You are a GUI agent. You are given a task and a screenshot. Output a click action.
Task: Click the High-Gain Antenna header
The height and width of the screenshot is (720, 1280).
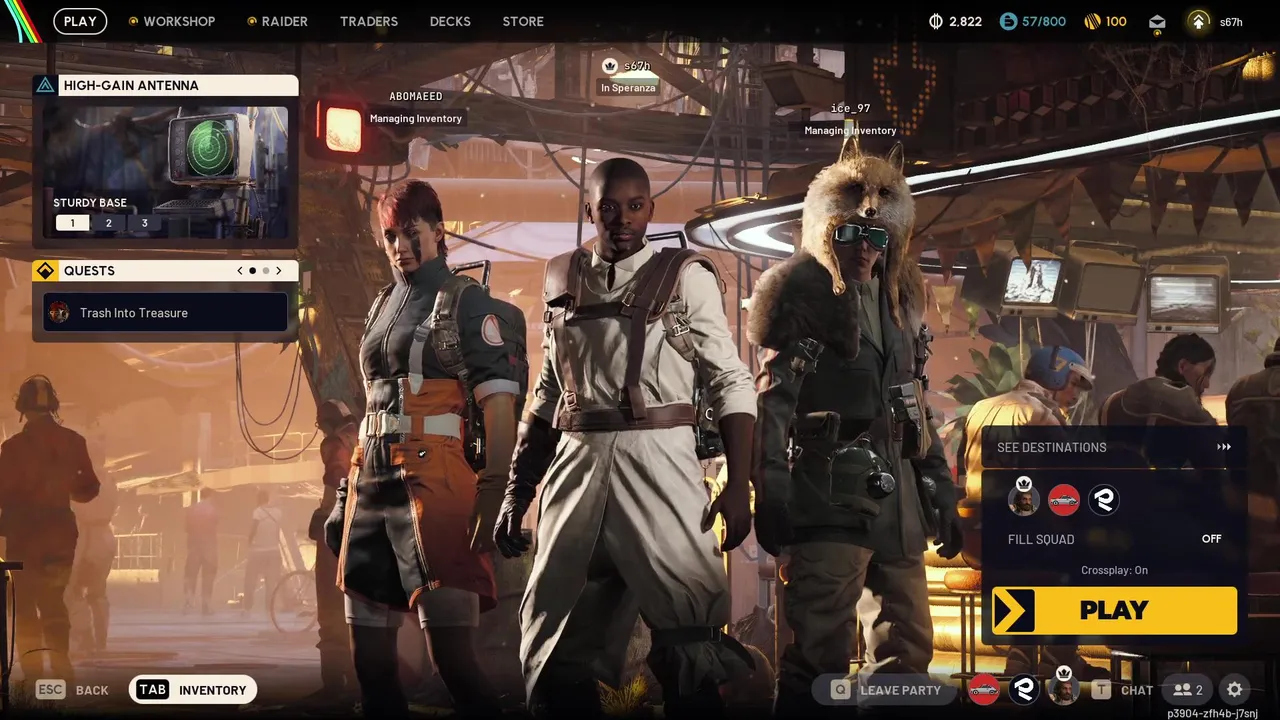[x=166, y=85]
